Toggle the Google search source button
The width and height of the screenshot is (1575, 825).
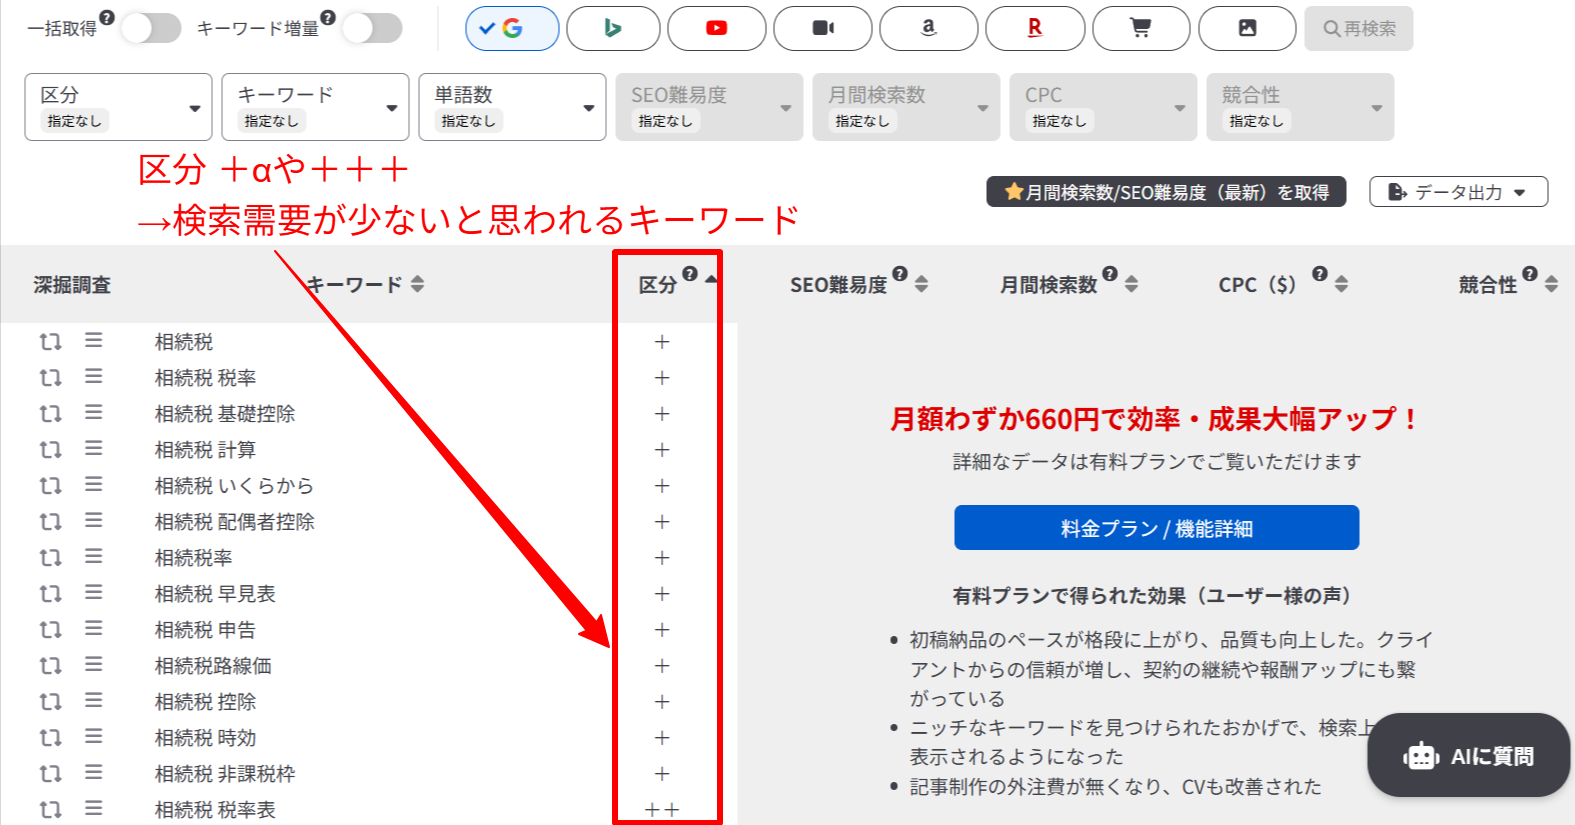512,28
